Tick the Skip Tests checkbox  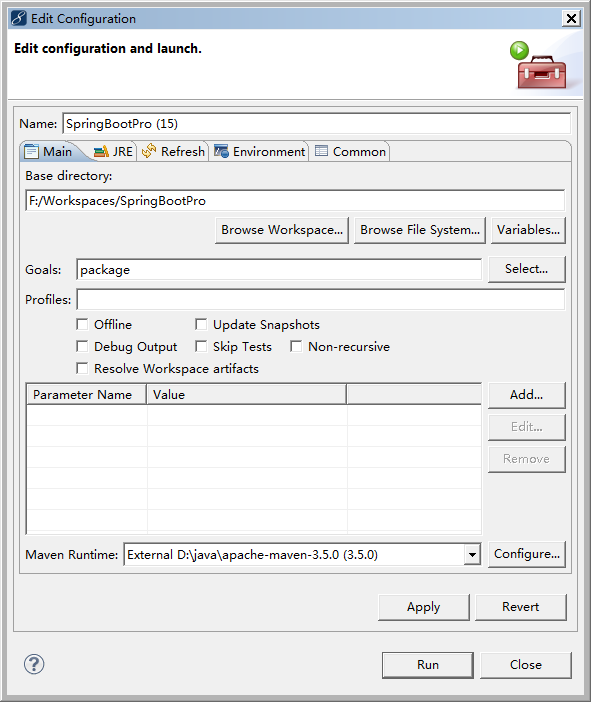(x=201, y=346)
